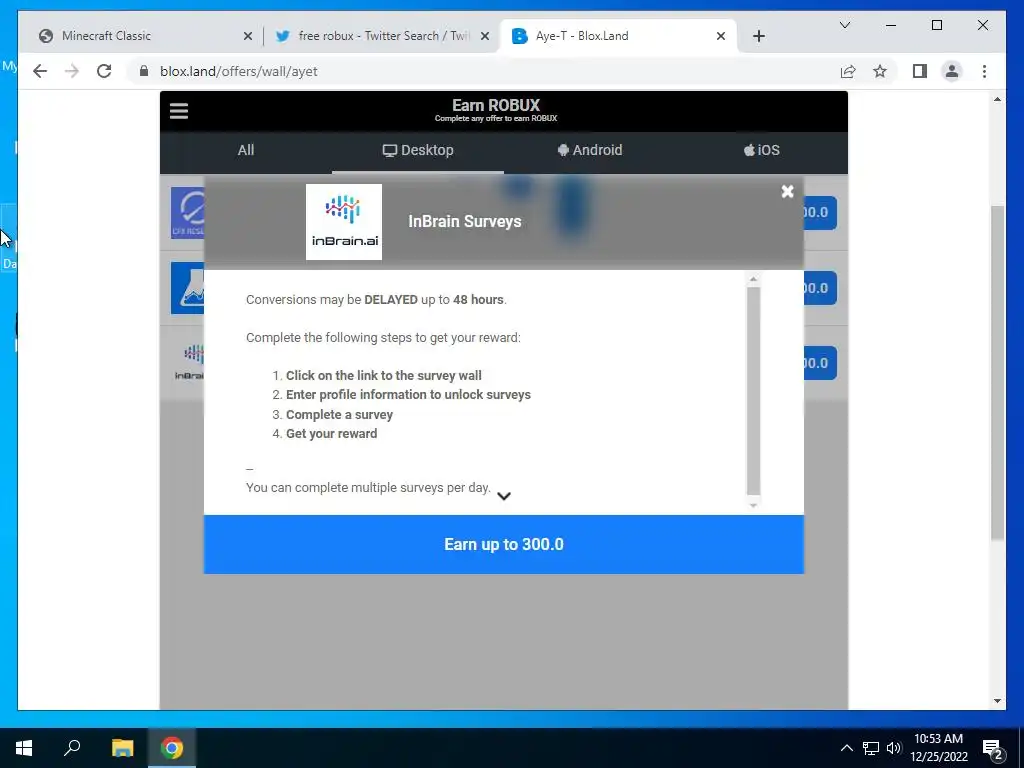Expand more details with the chevron arrow

tap(504, 496)
